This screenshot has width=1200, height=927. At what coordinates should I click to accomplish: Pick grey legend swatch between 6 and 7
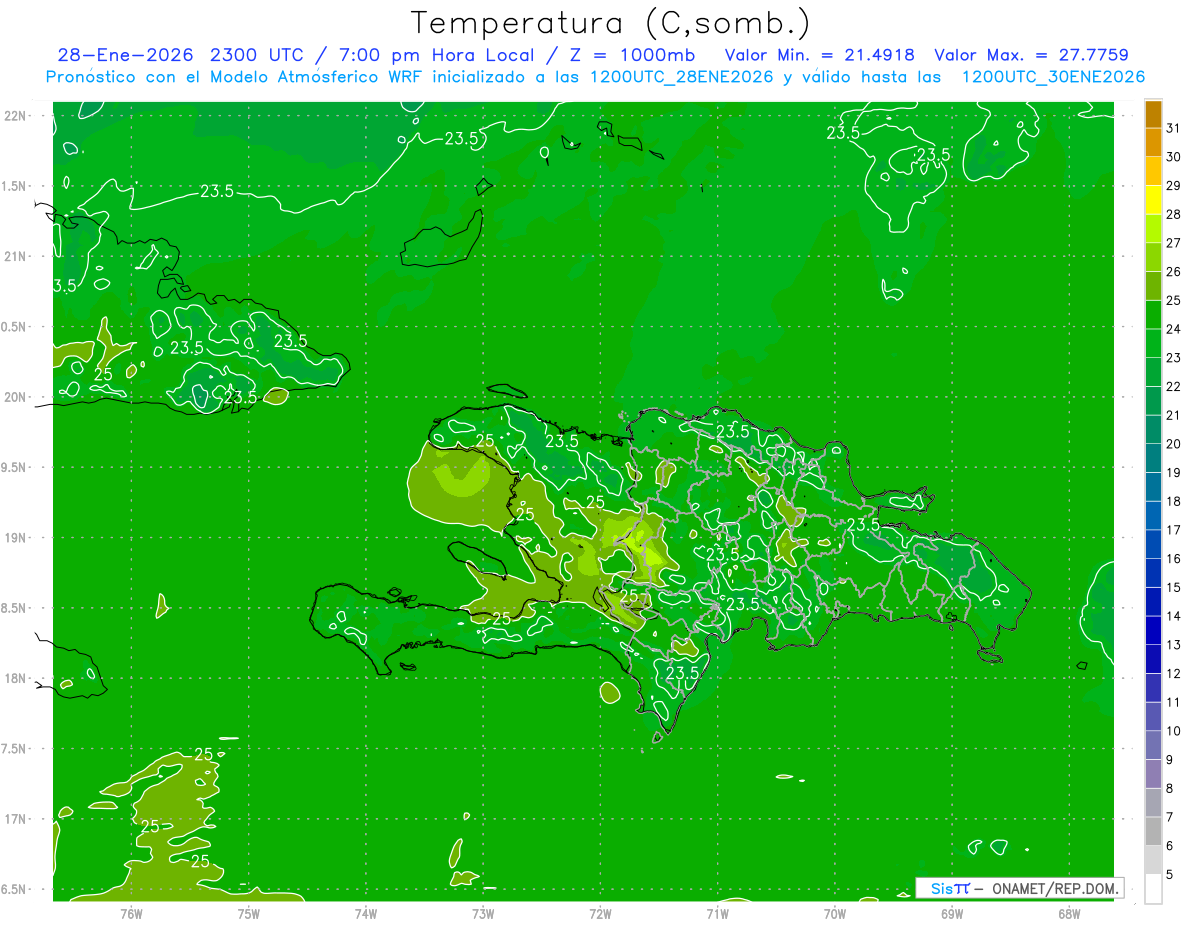point(1153,831)
